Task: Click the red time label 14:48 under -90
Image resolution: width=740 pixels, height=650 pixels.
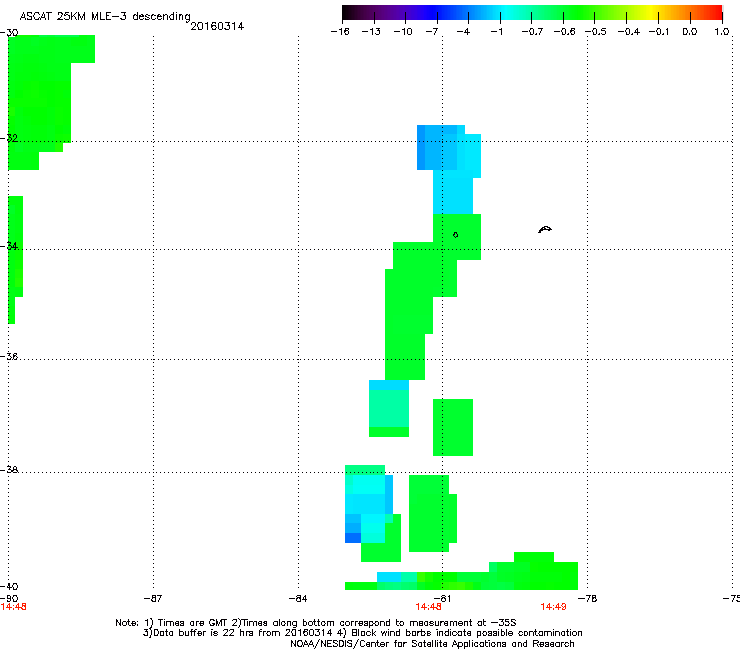Action: click(13, 607)
